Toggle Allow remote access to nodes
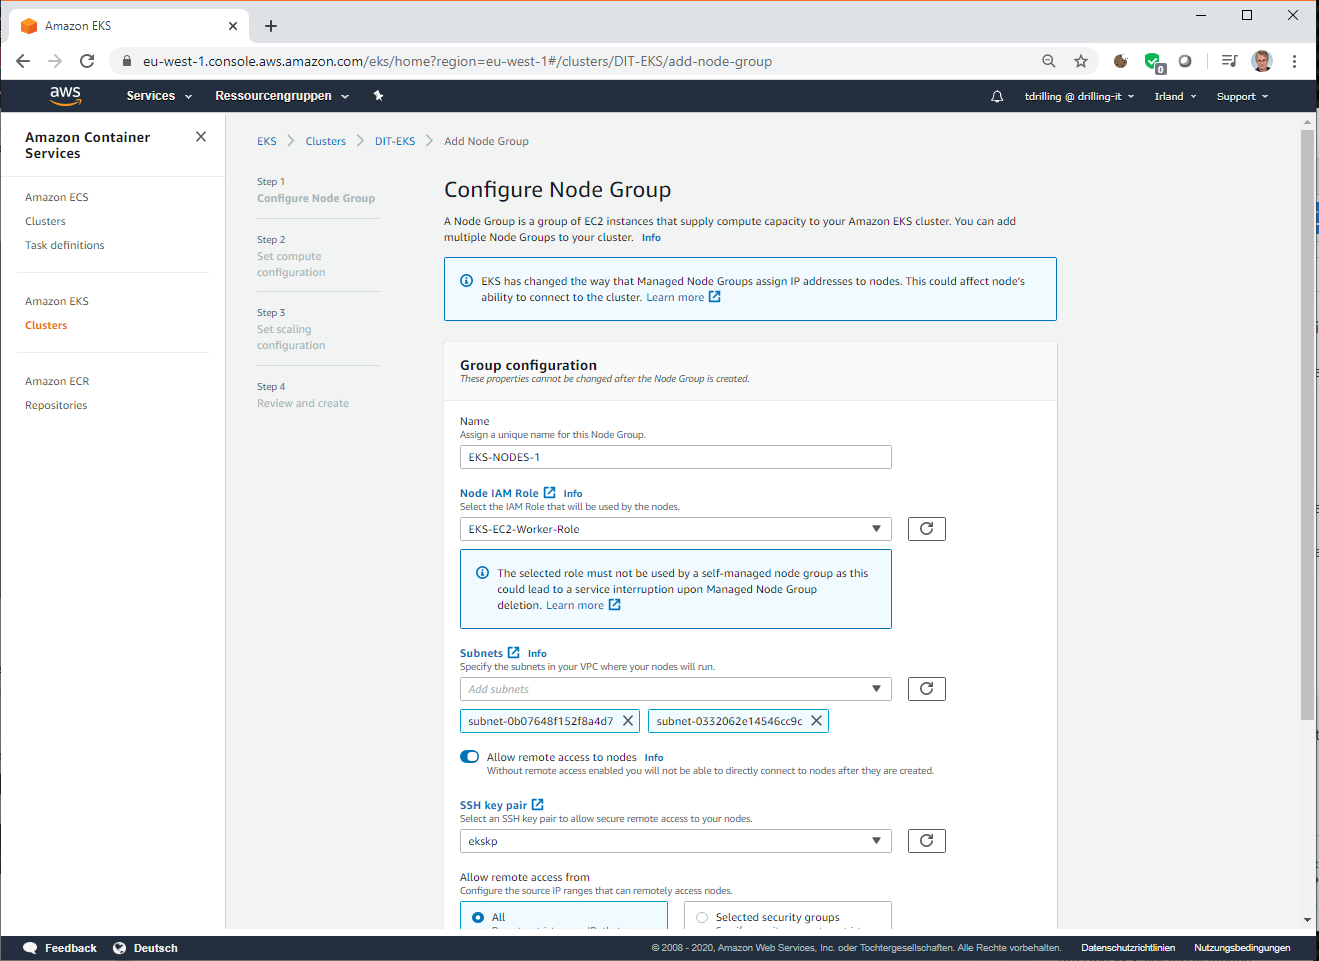The width and height of the screenshot is (1319, 961). pyautogui.click(x=470, y=757)
